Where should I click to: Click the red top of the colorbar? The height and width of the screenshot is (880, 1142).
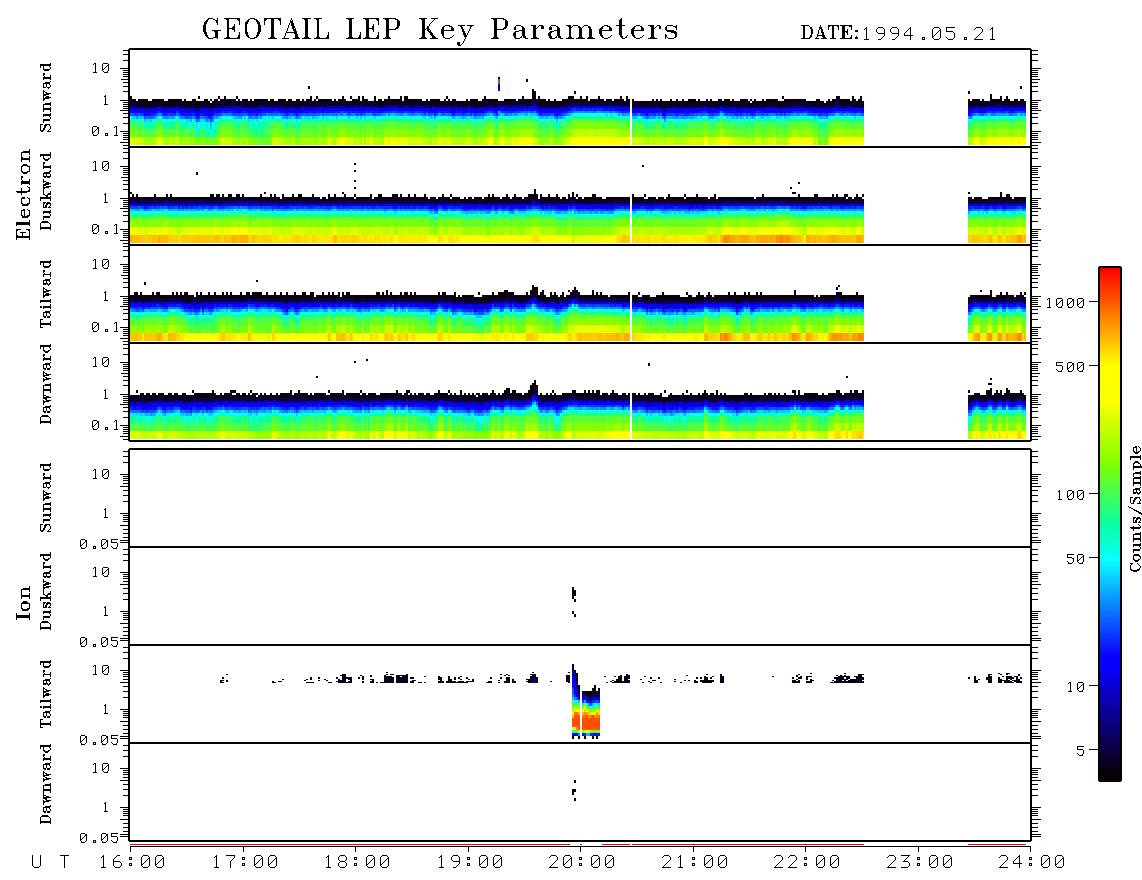[x=1110, y=275]
